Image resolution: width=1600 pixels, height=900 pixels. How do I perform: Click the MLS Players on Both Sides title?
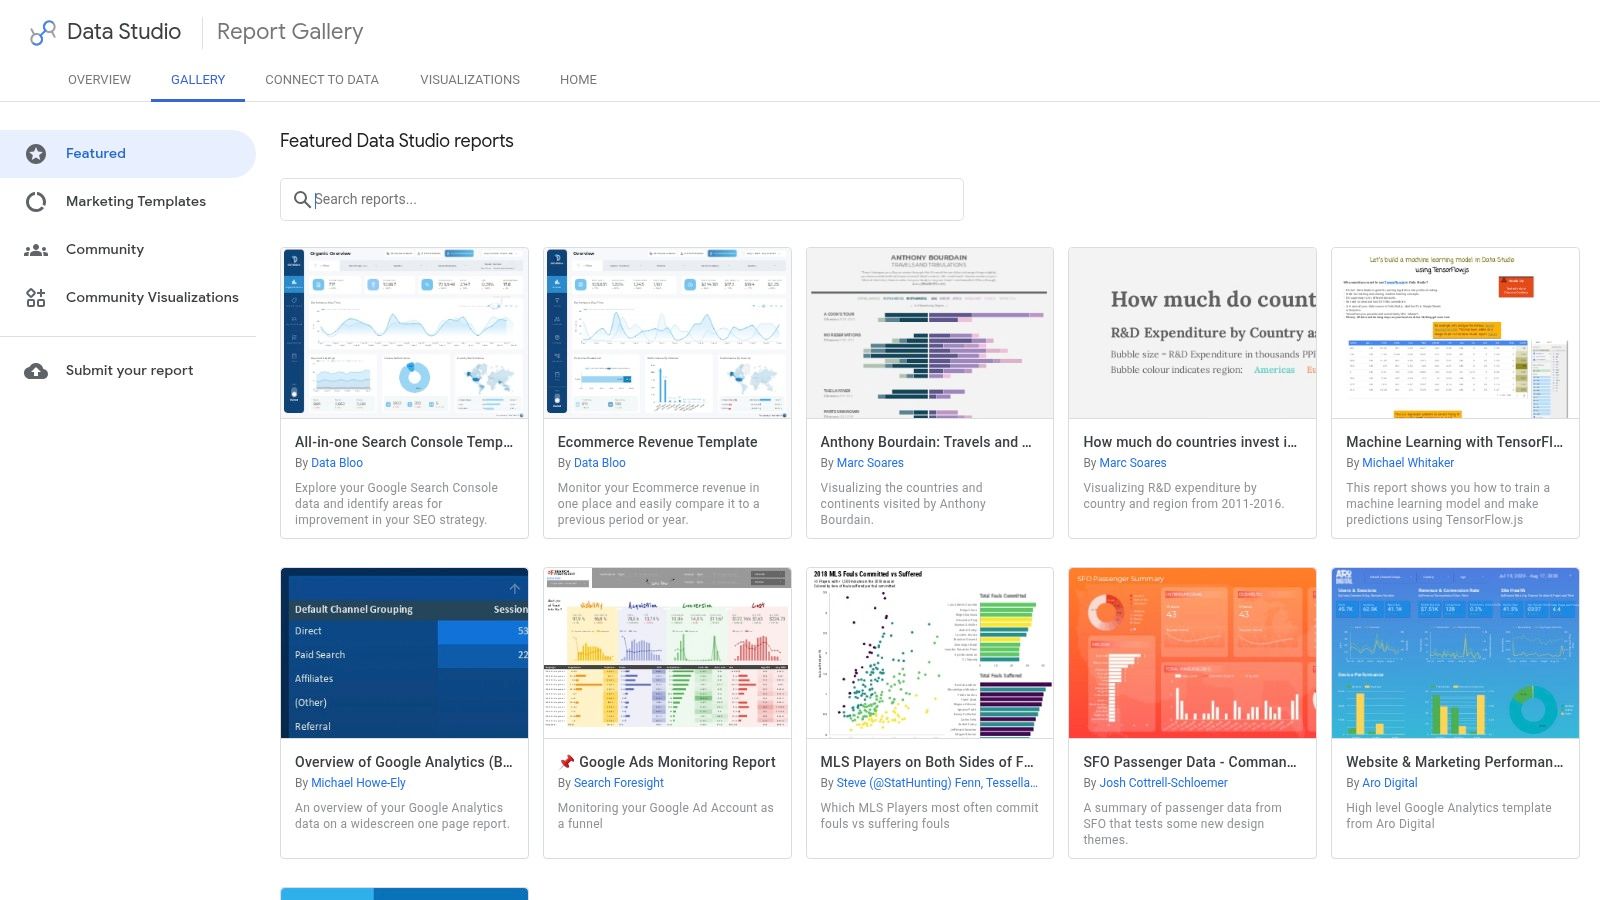coord(927,762)
